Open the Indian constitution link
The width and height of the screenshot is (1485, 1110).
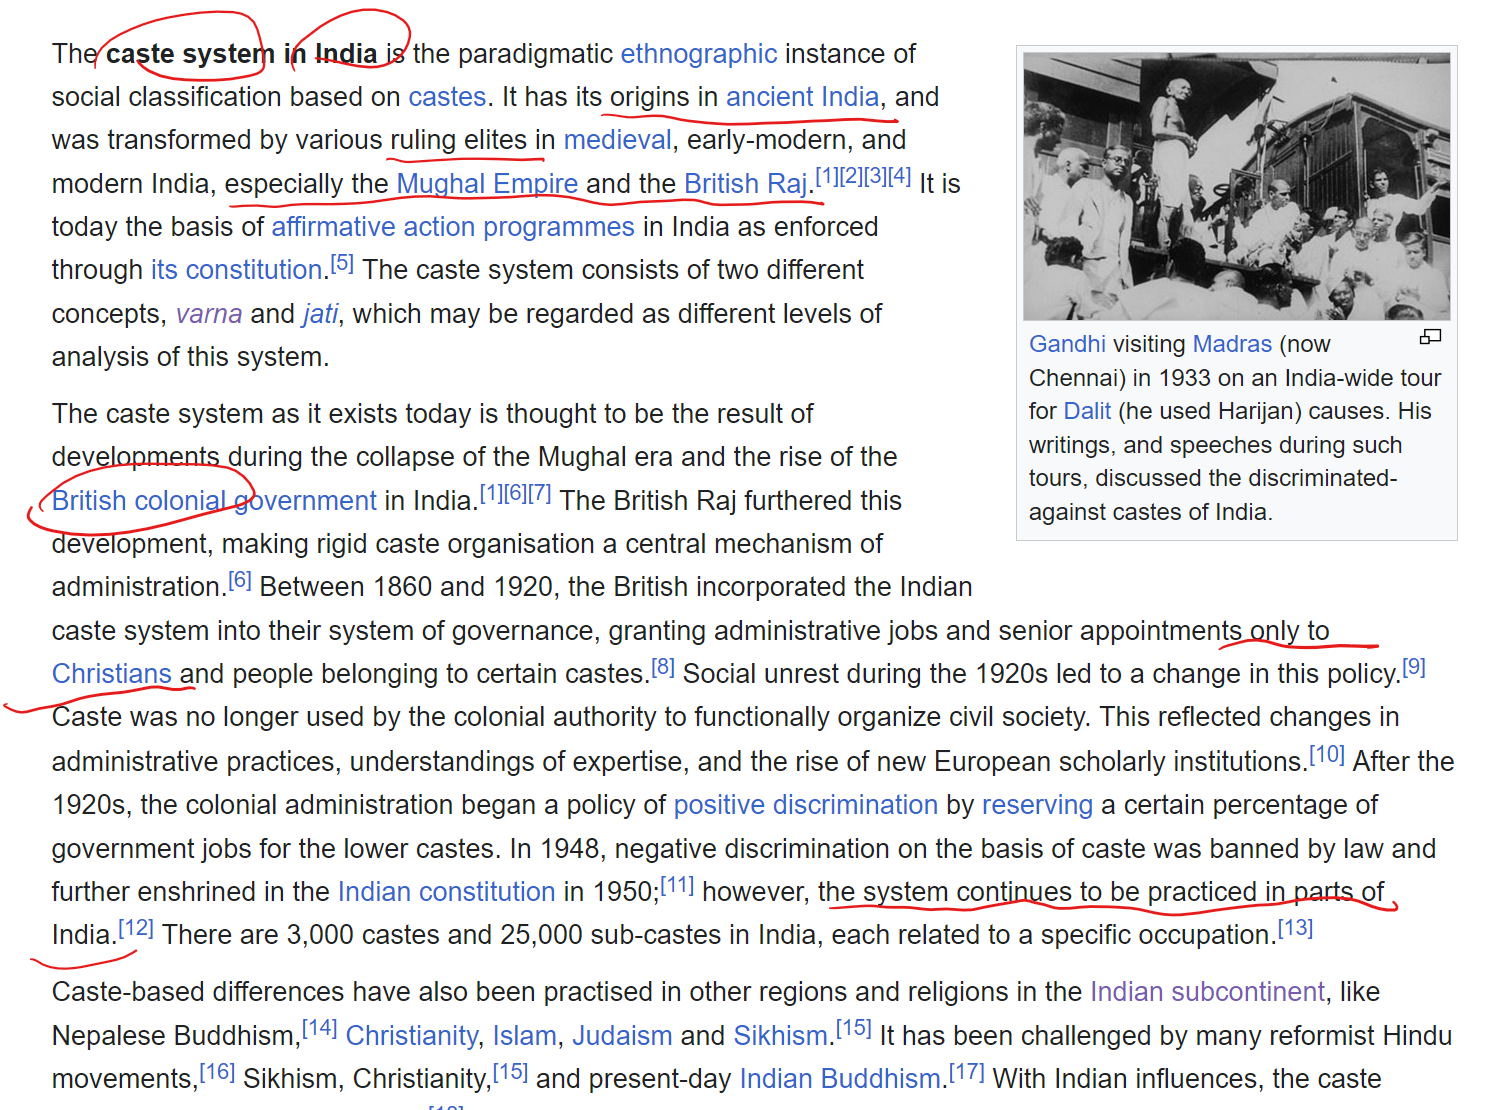pyautogui.click(x=446, y=892)
